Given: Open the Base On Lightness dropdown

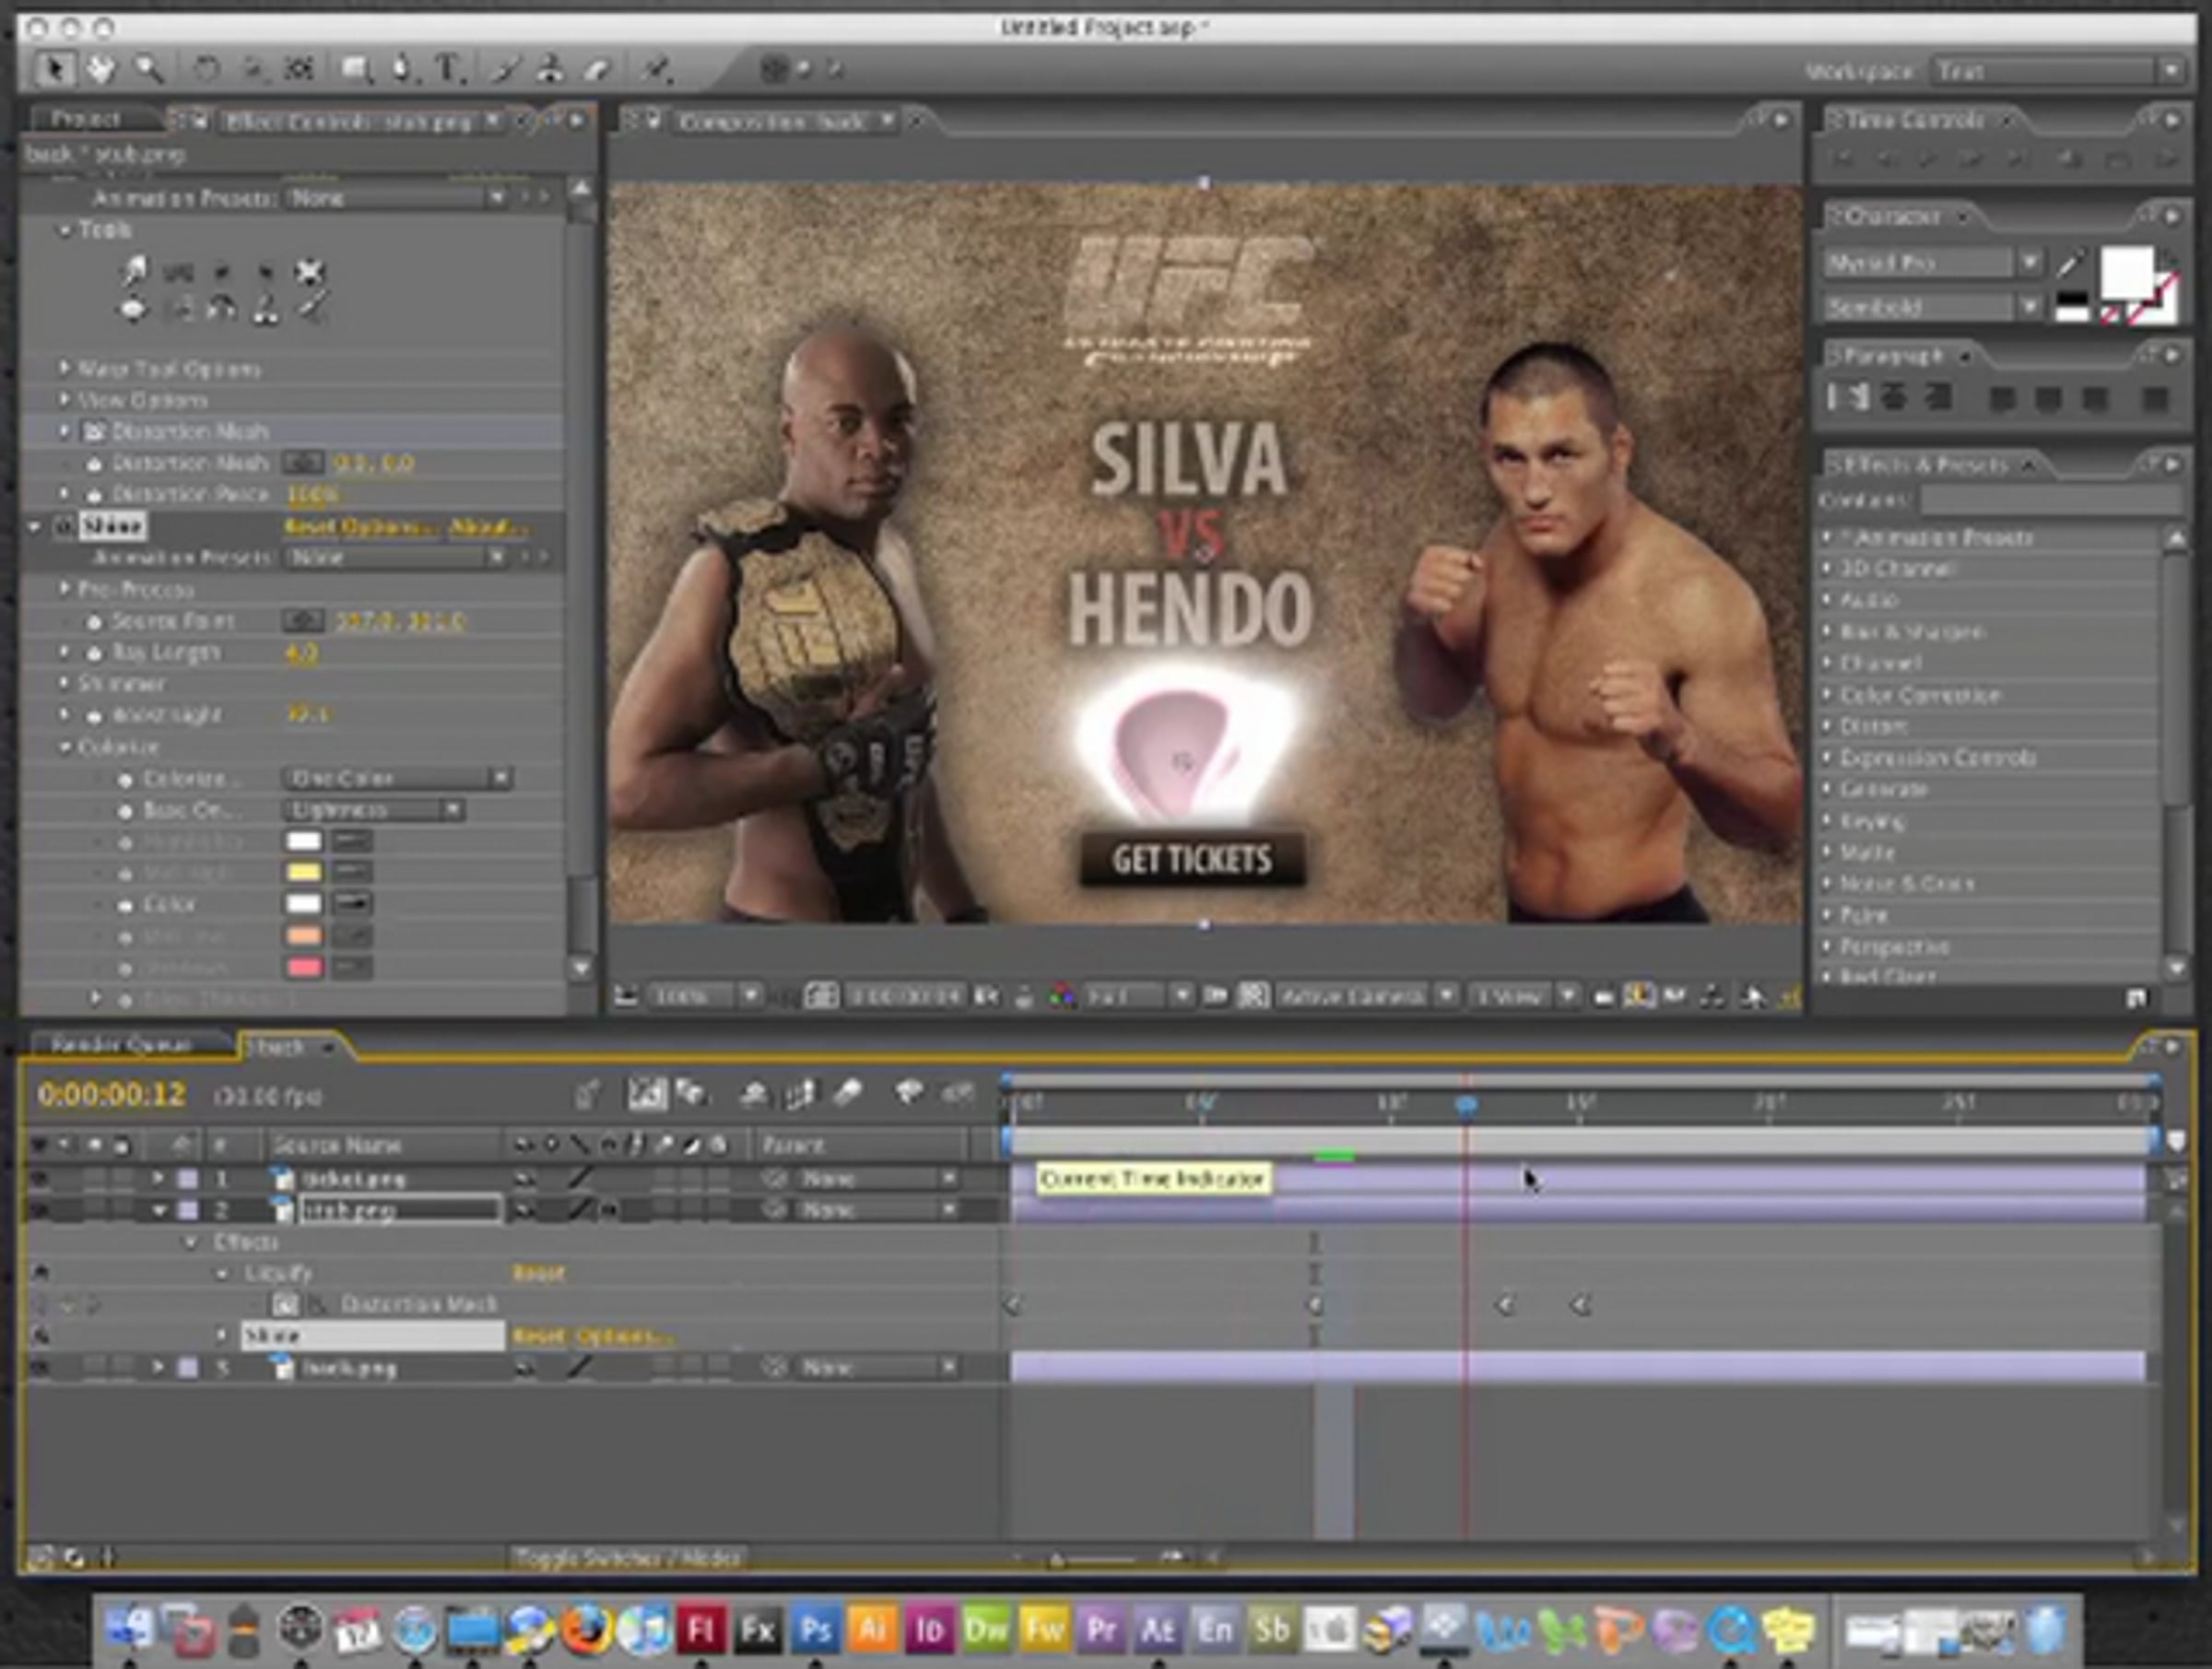Looking at the screenshot, I should click(374, 809).
